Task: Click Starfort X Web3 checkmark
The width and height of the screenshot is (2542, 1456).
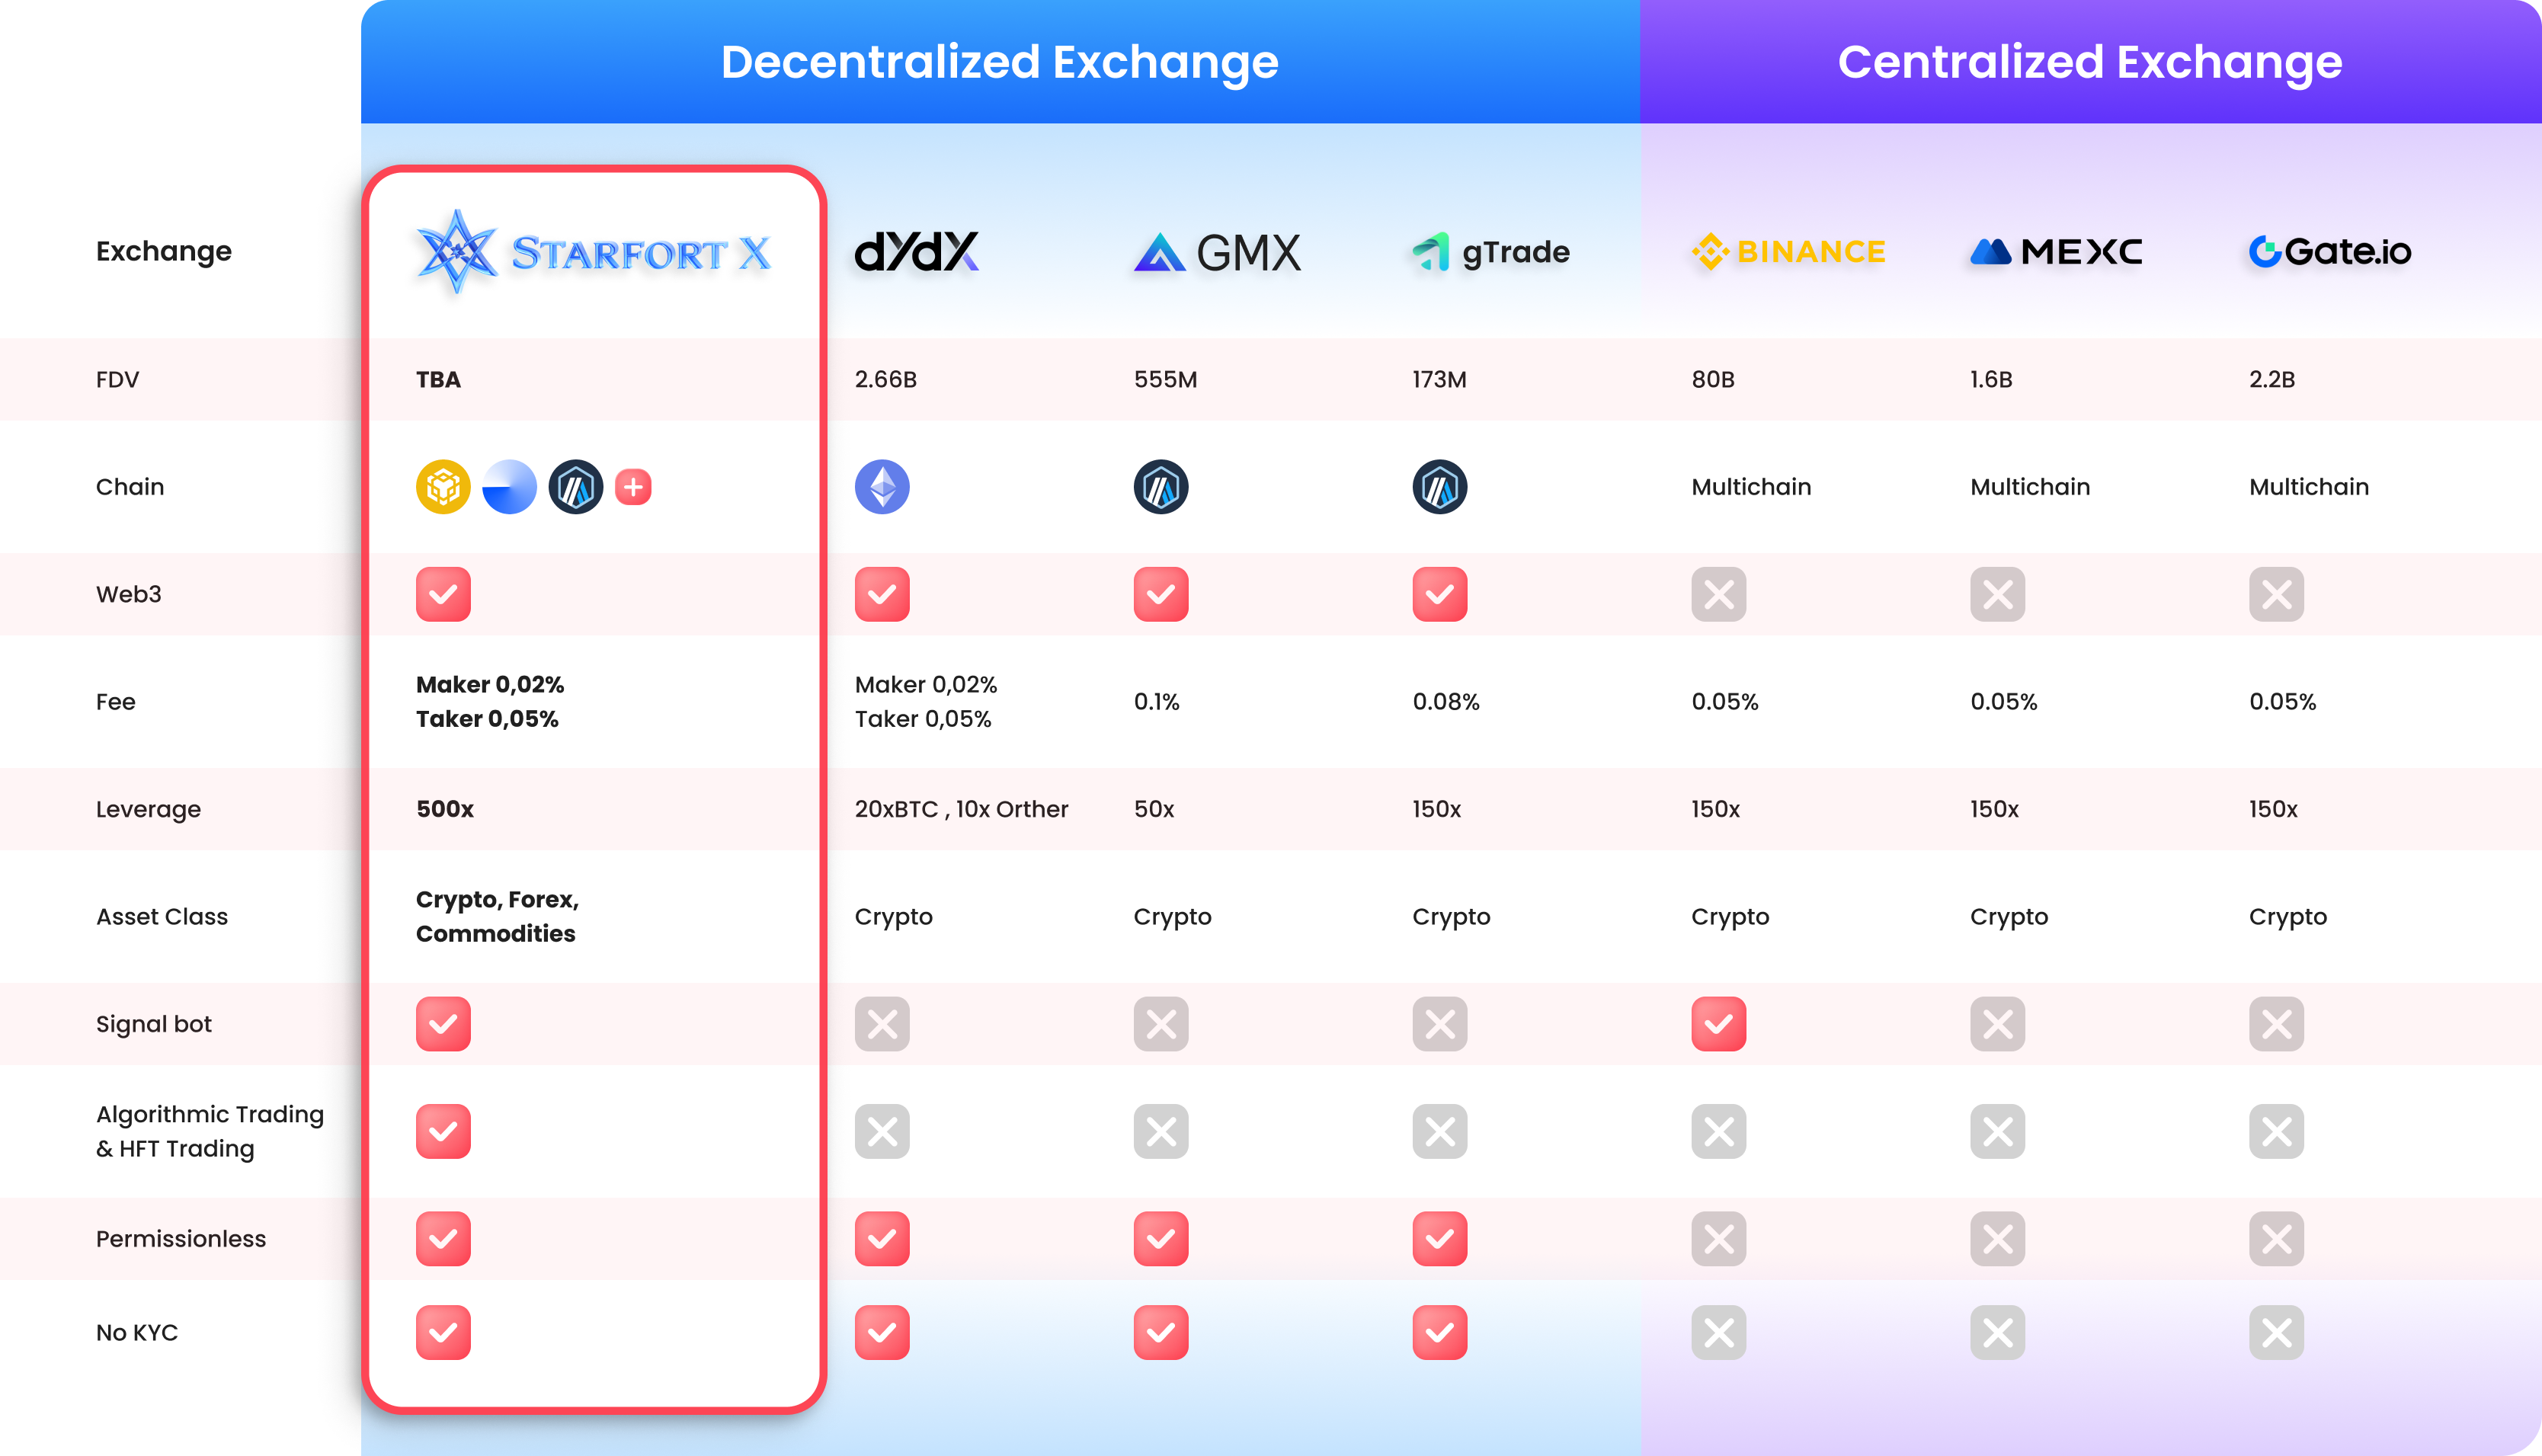Action: tap(443, 594)
